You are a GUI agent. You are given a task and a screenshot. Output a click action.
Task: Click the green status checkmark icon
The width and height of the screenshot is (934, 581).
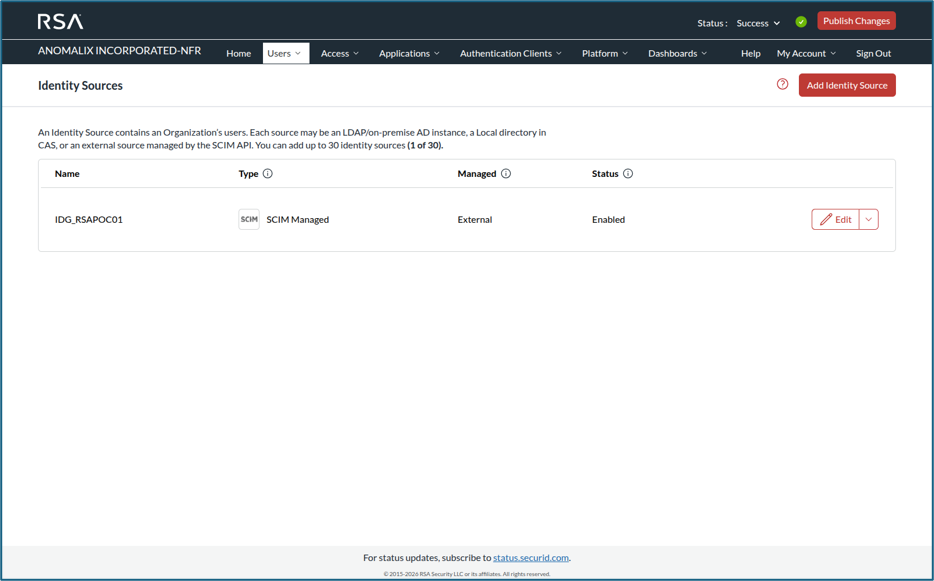(x=801, y=22)
